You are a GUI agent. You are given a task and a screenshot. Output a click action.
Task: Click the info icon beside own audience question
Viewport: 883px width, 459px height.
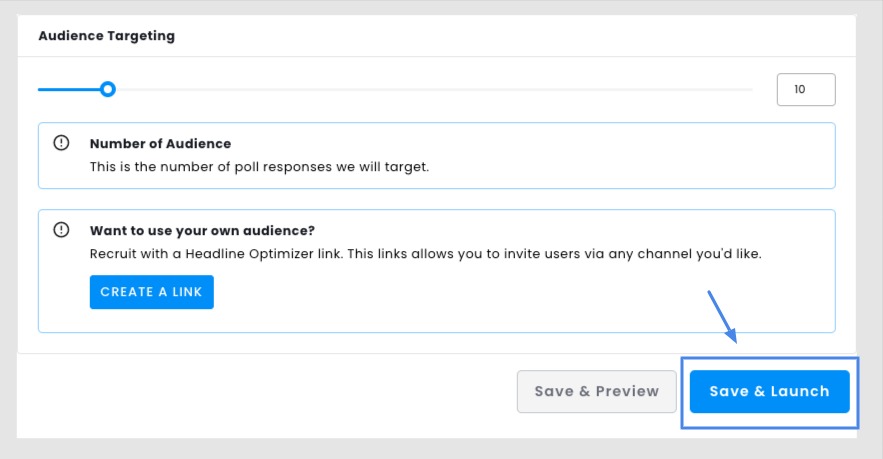(x=61, y=230)
